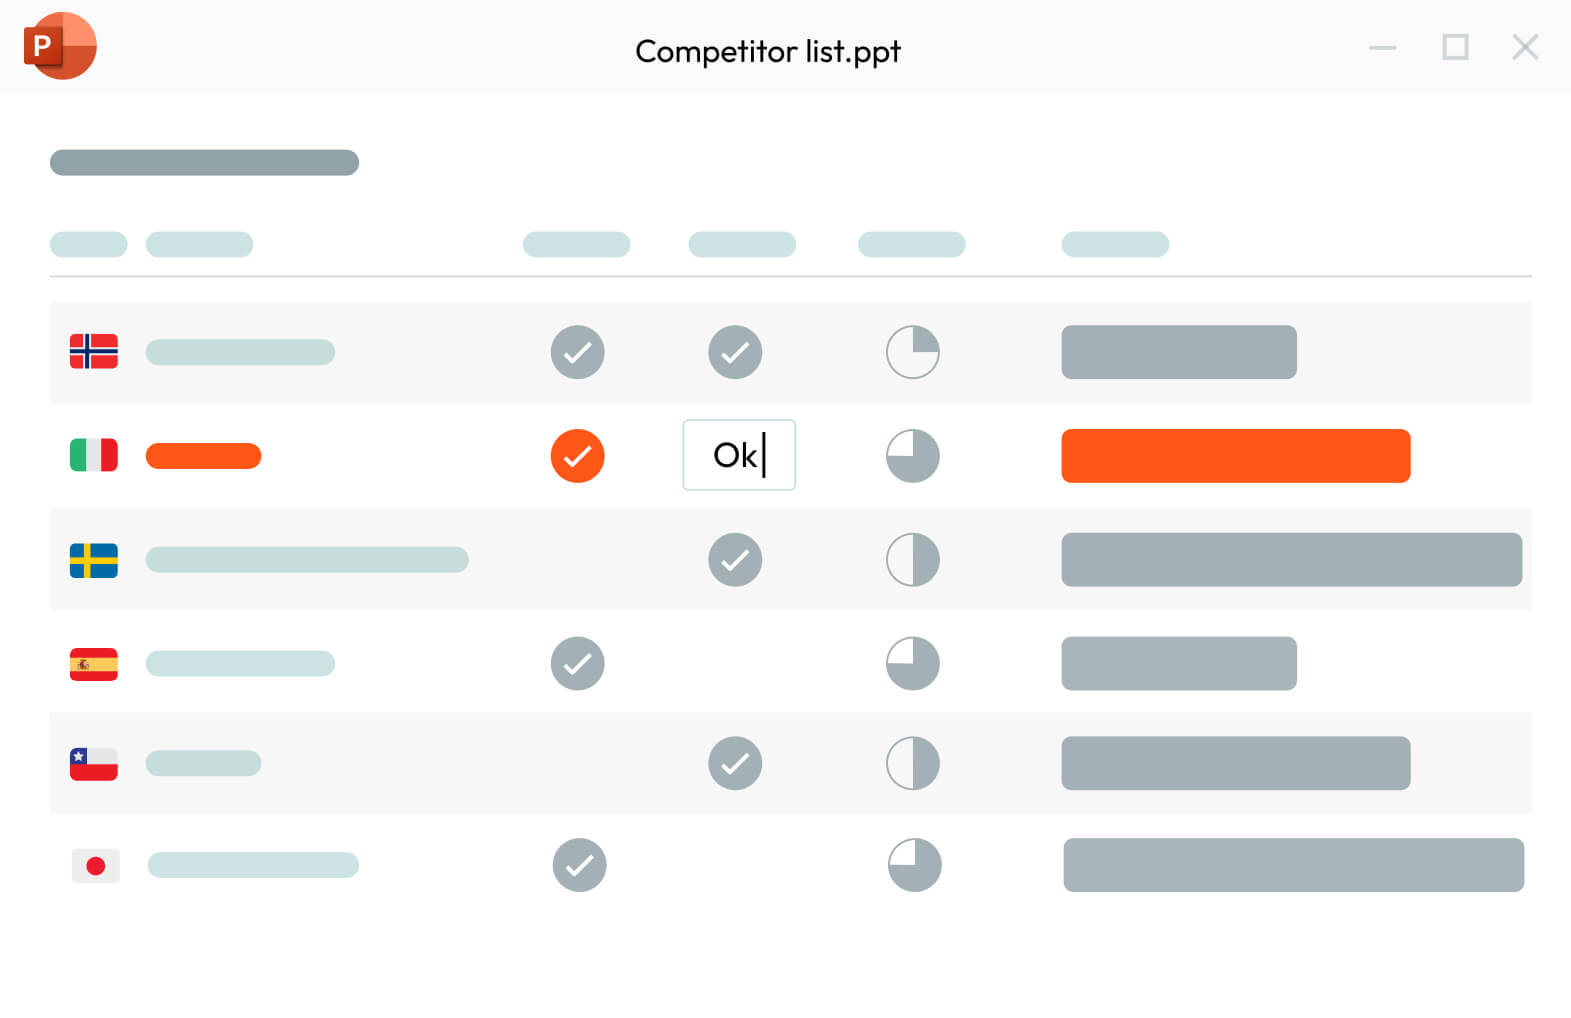Select the Spain flag icon
The image size is (1571, 1018).
[94, 664]
